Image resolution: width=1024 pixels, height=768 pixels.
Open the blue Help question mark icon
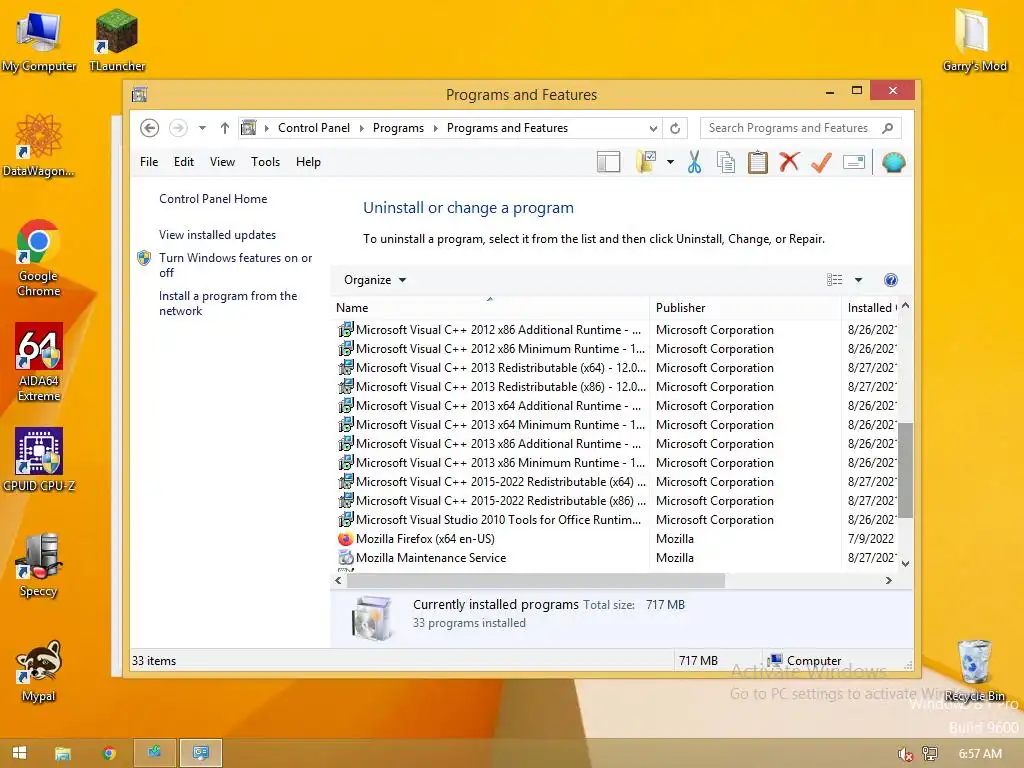coord(891,280)
